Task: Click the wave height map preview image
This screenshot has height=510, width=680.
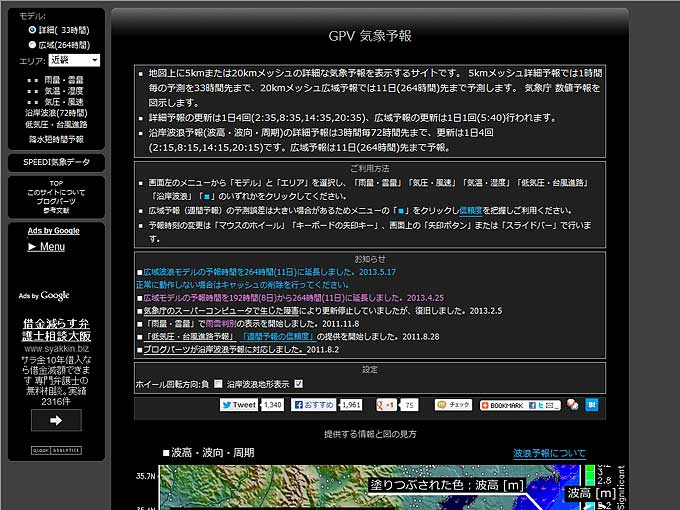Action: [x=370, y=487]
